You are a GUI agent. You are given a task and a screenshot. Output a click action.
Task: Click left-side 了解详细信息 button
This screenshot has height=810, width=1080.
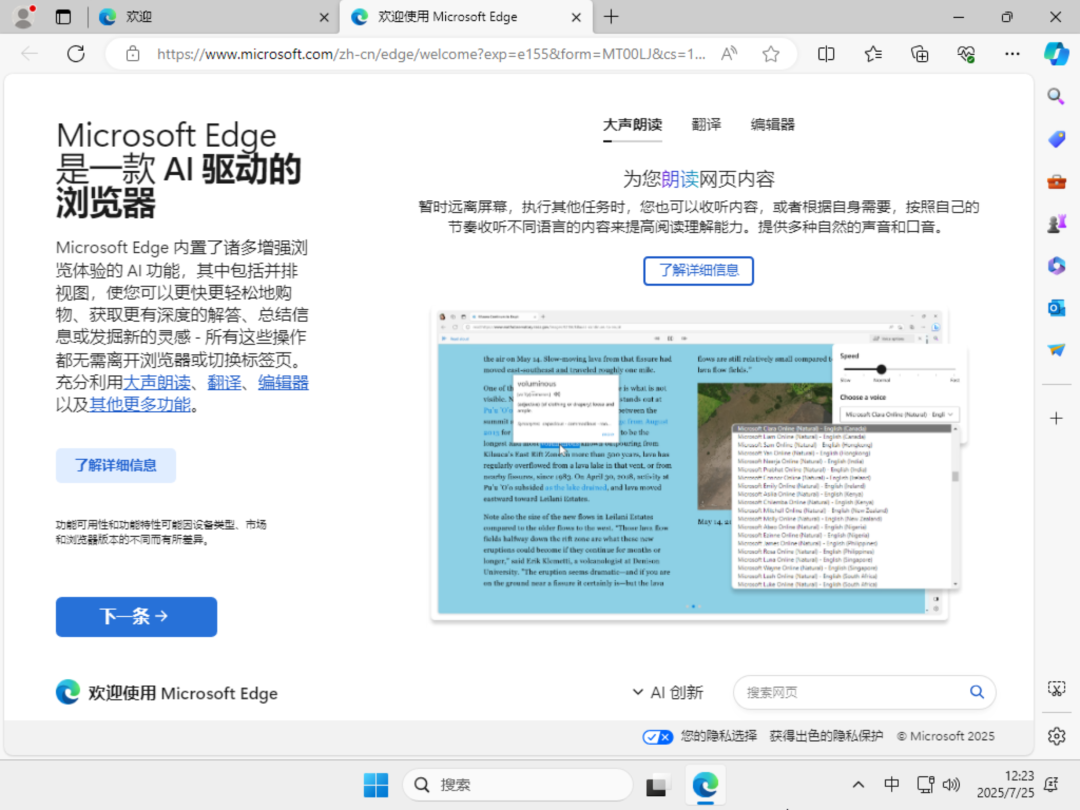(116, 466)
